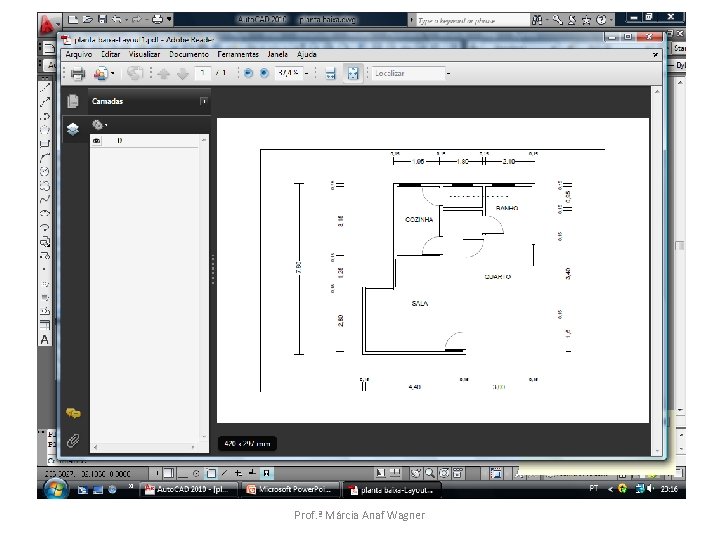Click New drawing icon in AutoCAD quick access

(x=73, y=19)
